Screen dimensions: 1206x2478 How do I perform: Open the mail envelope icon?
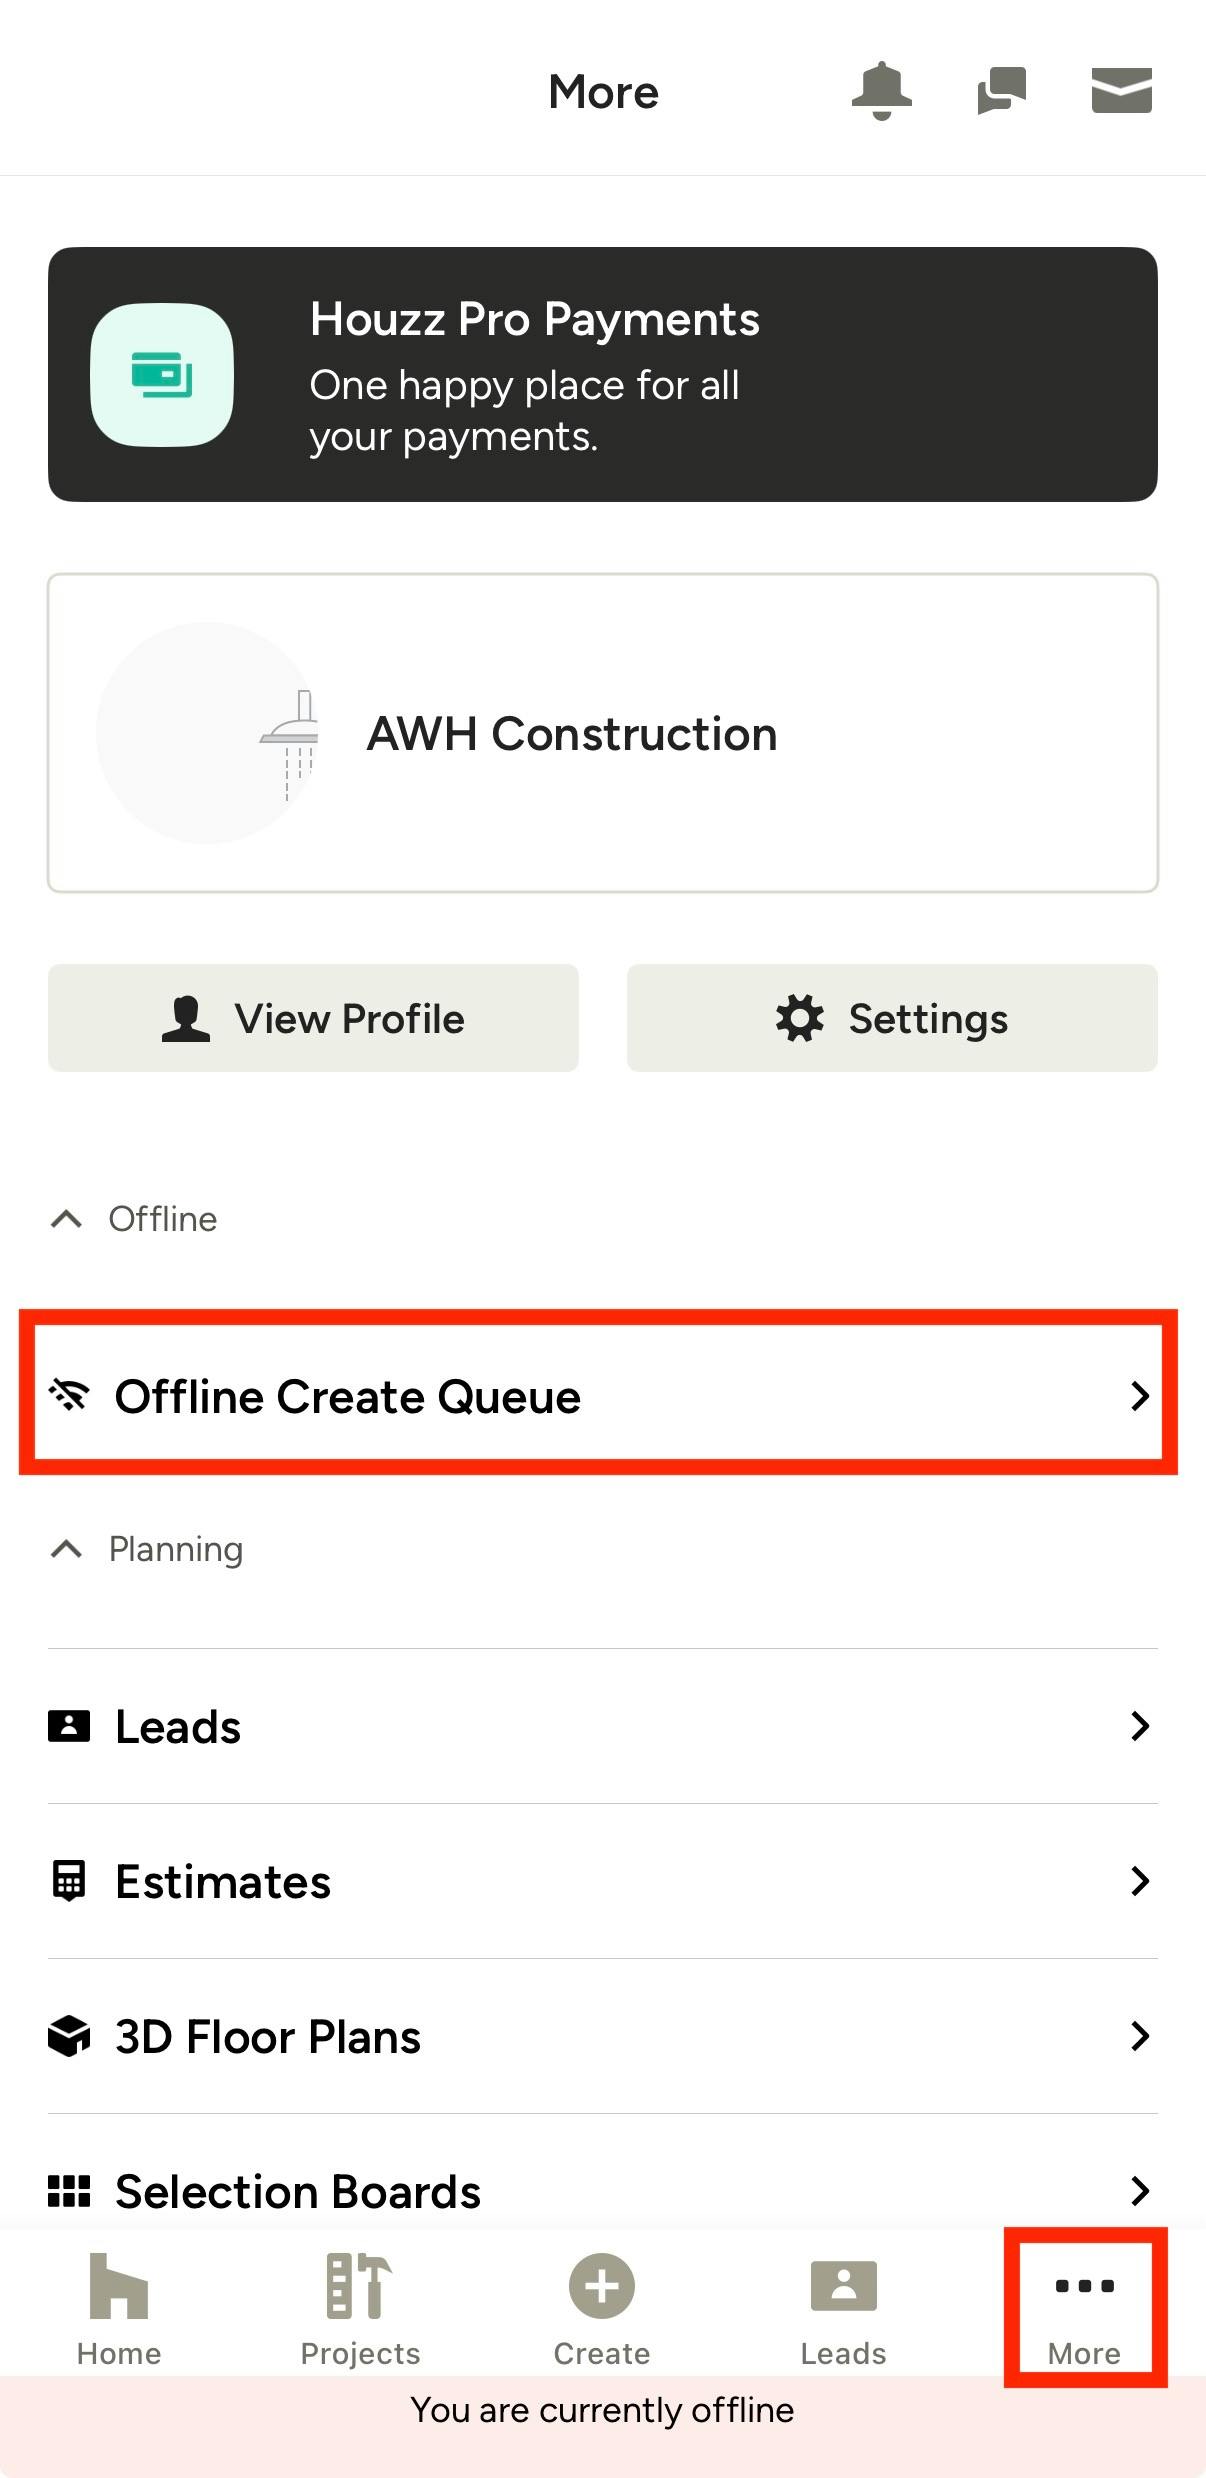[1121, 91]
